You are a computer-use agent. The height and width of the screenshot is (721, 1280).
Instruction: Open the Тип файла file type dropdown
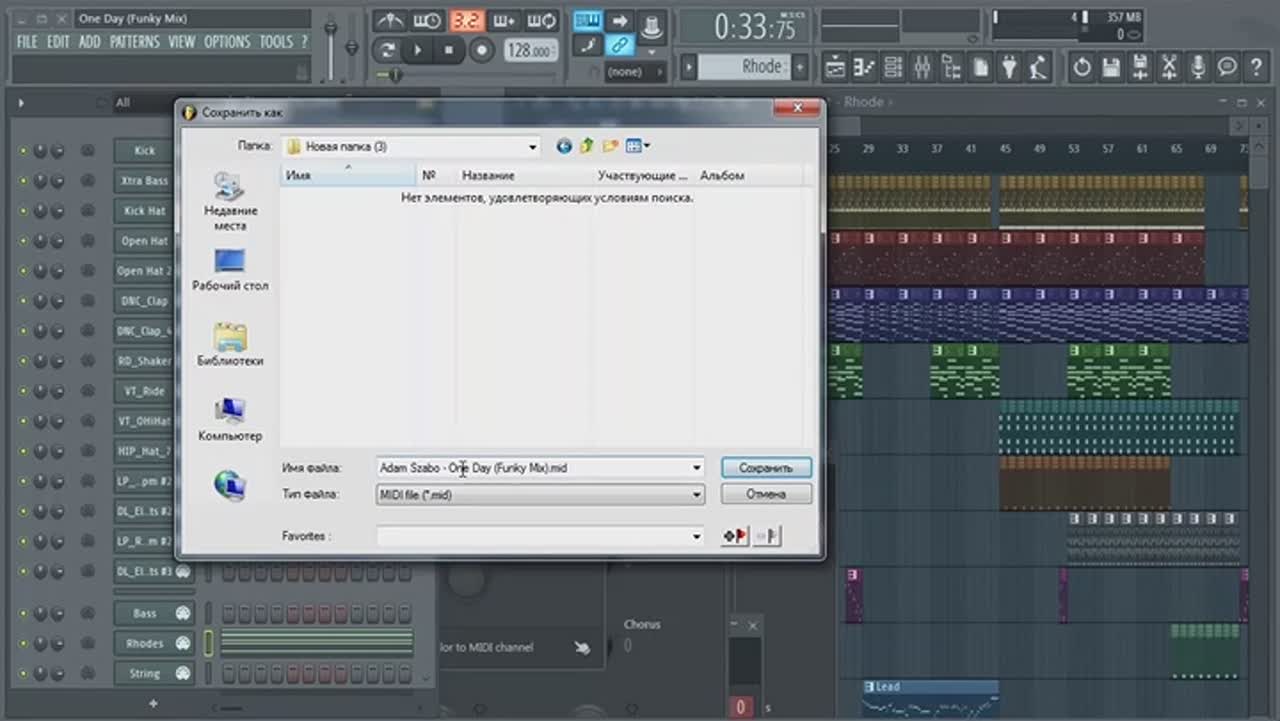[x=696, y=494]
